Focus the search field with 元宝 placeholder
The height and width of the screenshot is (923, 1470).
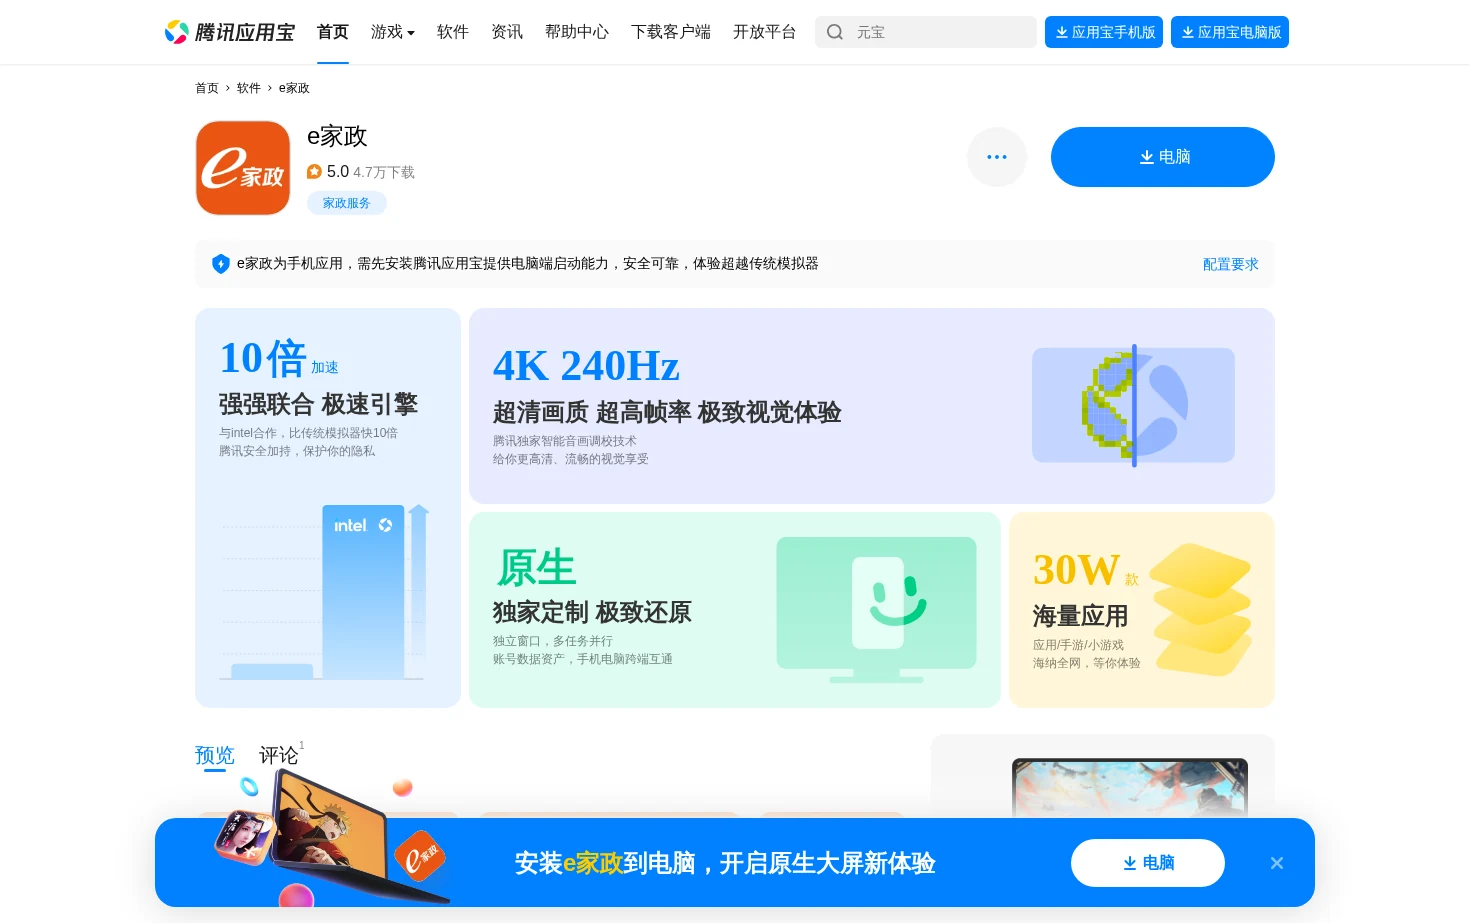tap(926, 32)
